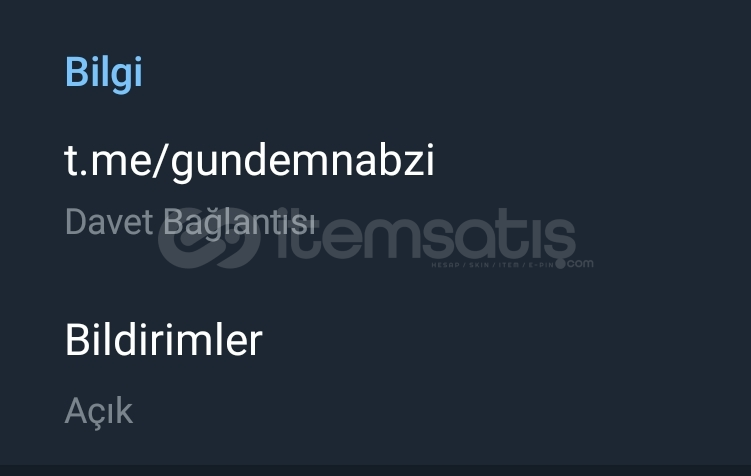Screen dimensions: 751x476
Task: Tap the word Davet under link
Action: [109, 221]
